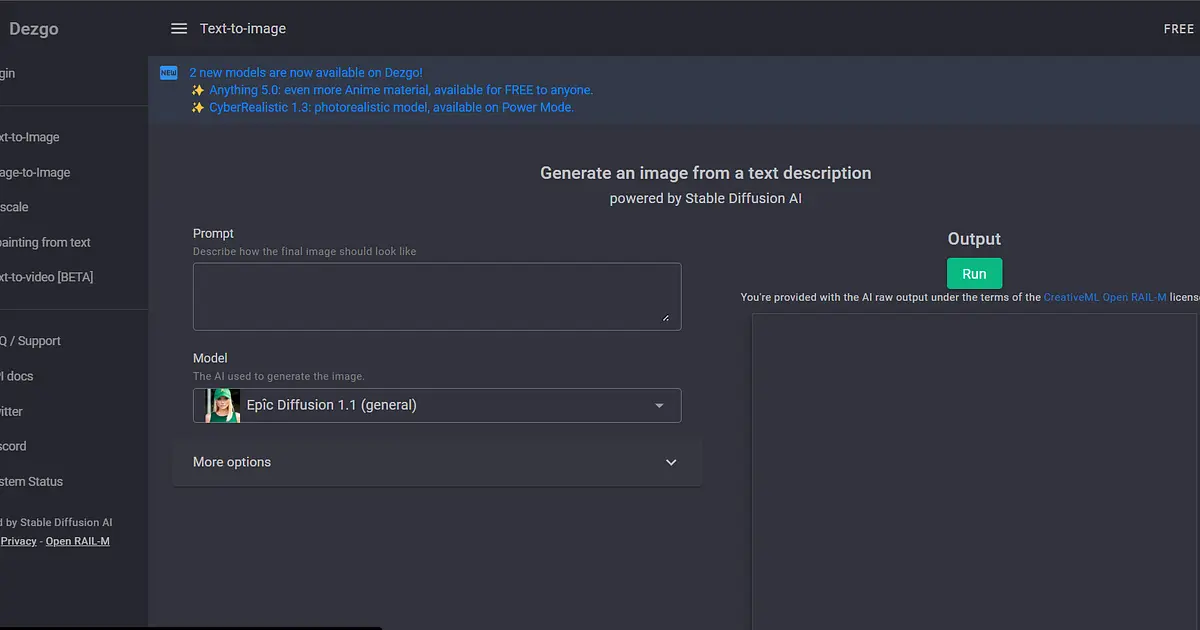Open Anything 5.0 announcement link
Viewport: 1200px width, 630px height.
401,90
